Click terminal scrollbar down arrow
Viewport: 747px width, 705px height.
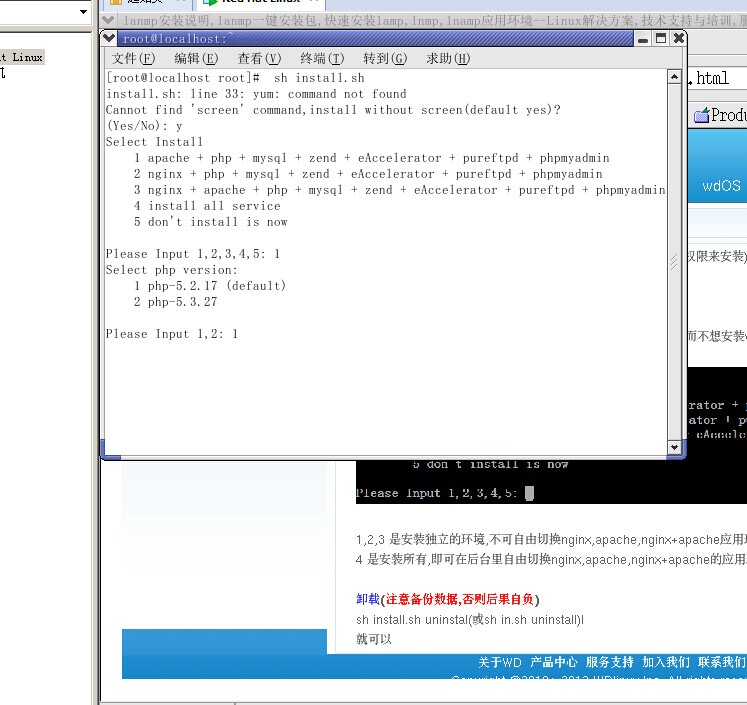674,447
